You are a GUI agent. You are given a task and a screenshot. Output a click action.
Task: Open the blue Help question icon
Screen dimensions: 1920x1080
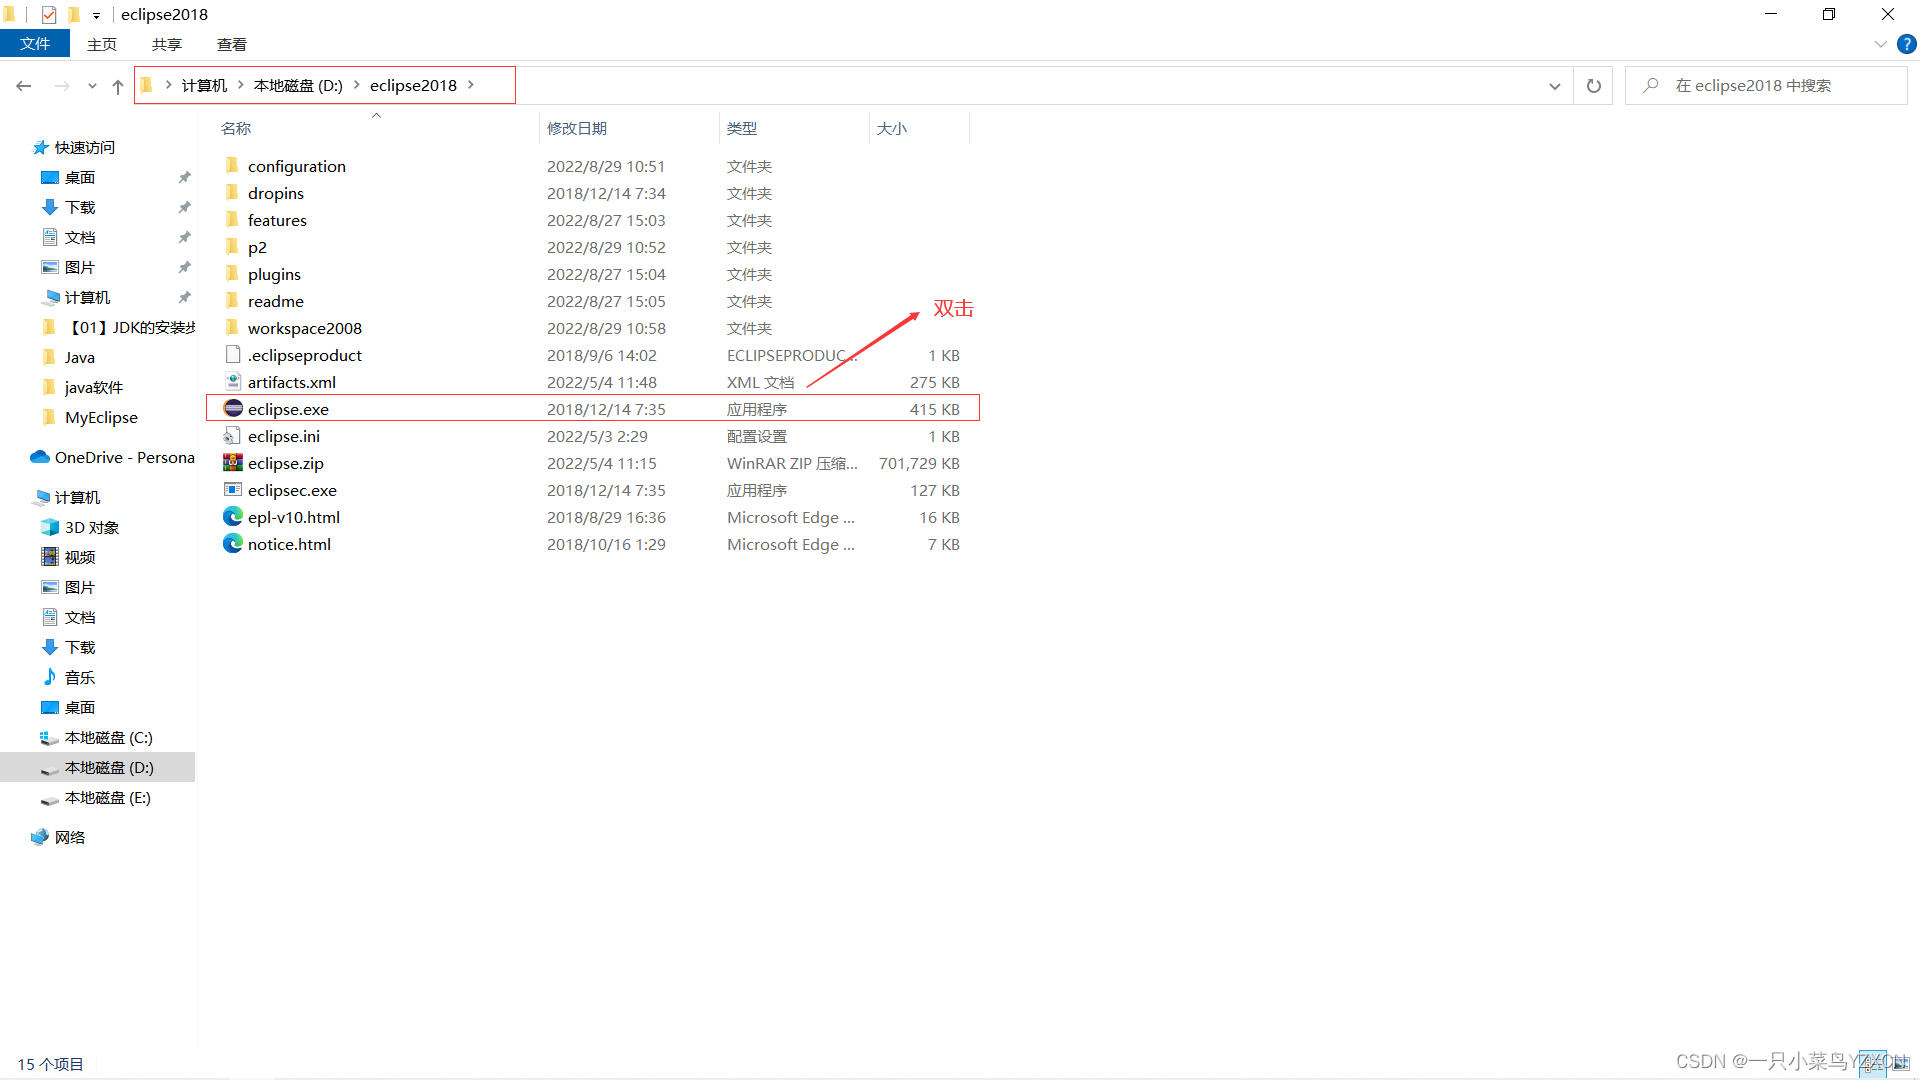pyautogui.click(x=1906, y=44)
